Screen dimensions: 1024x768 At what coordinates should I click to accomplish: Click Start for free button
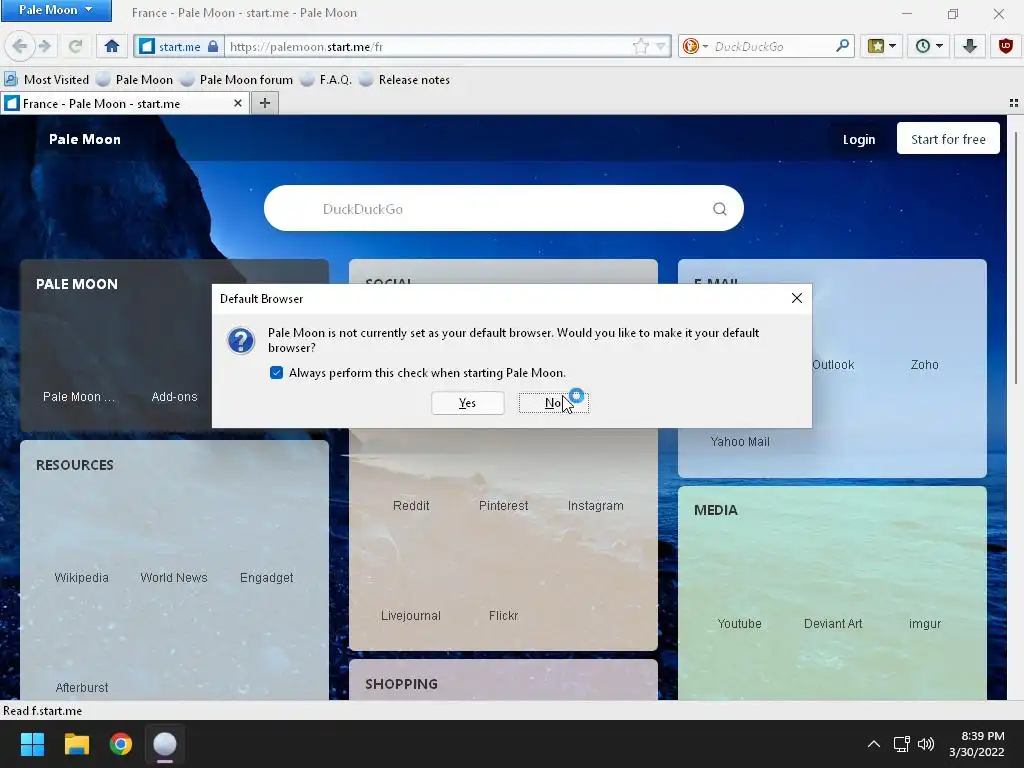948,139
